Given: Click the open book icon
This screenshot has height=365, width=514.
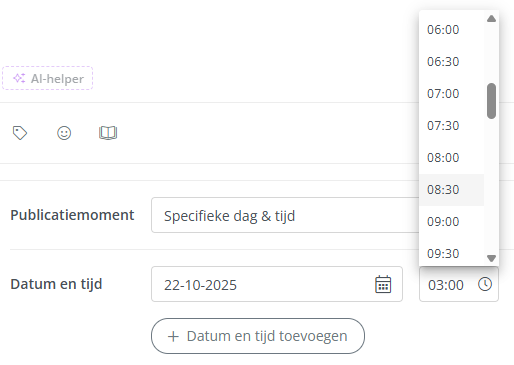Looking at the screenshot, I should coord(108,133).
